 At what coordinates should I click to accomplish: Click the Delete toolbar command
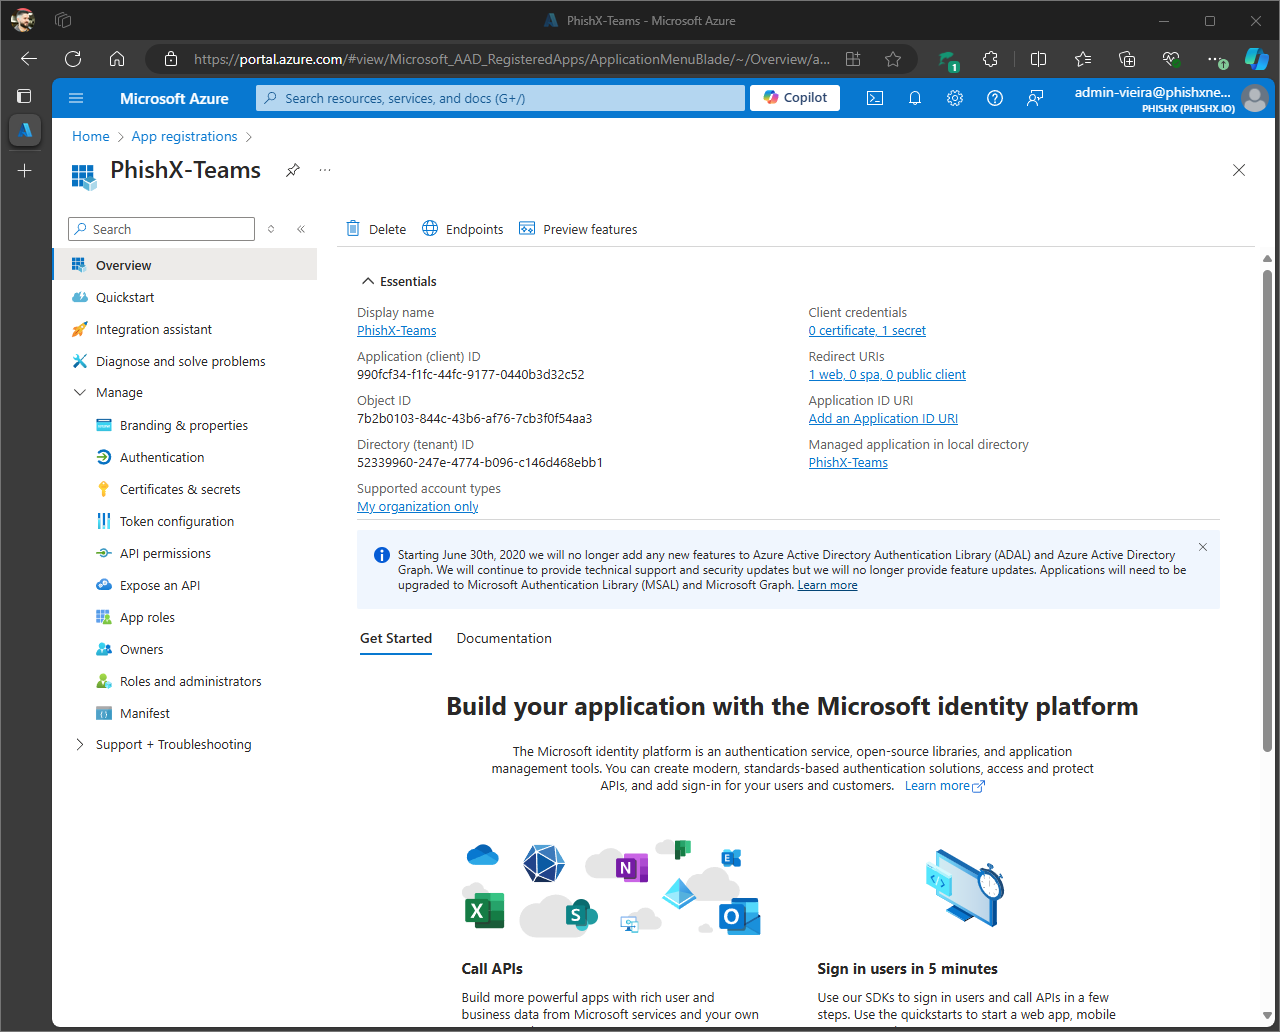[376, 229]
